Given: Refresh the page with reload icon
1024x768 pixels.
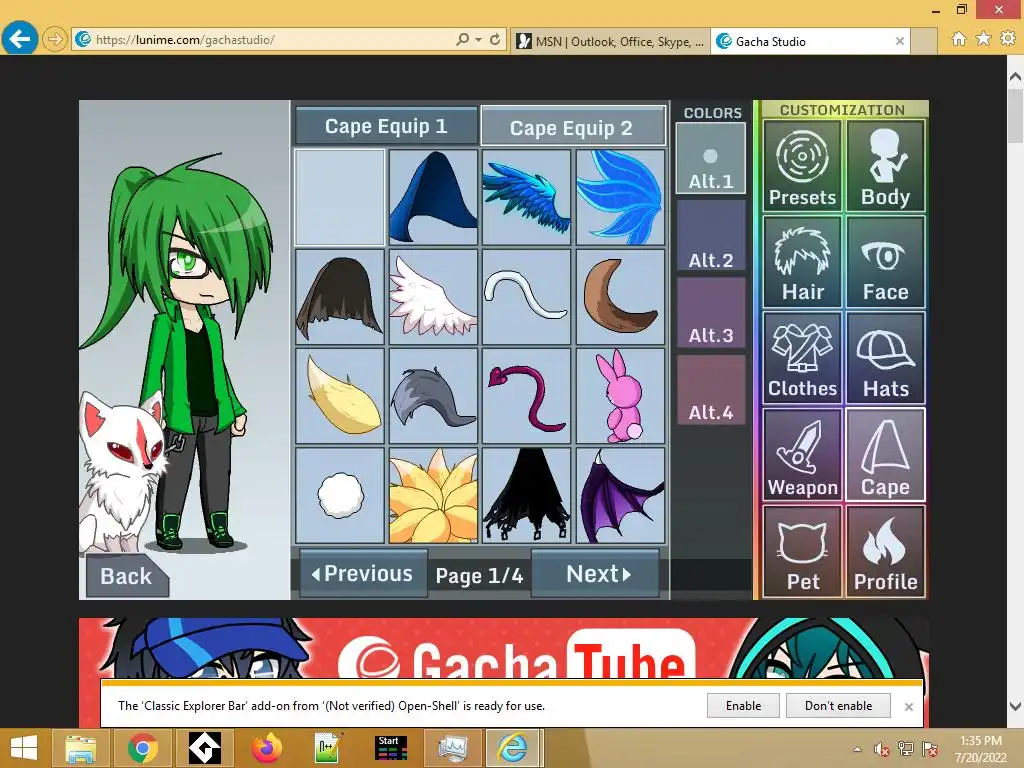Looking at the screenshot, I should click(495, 39).
